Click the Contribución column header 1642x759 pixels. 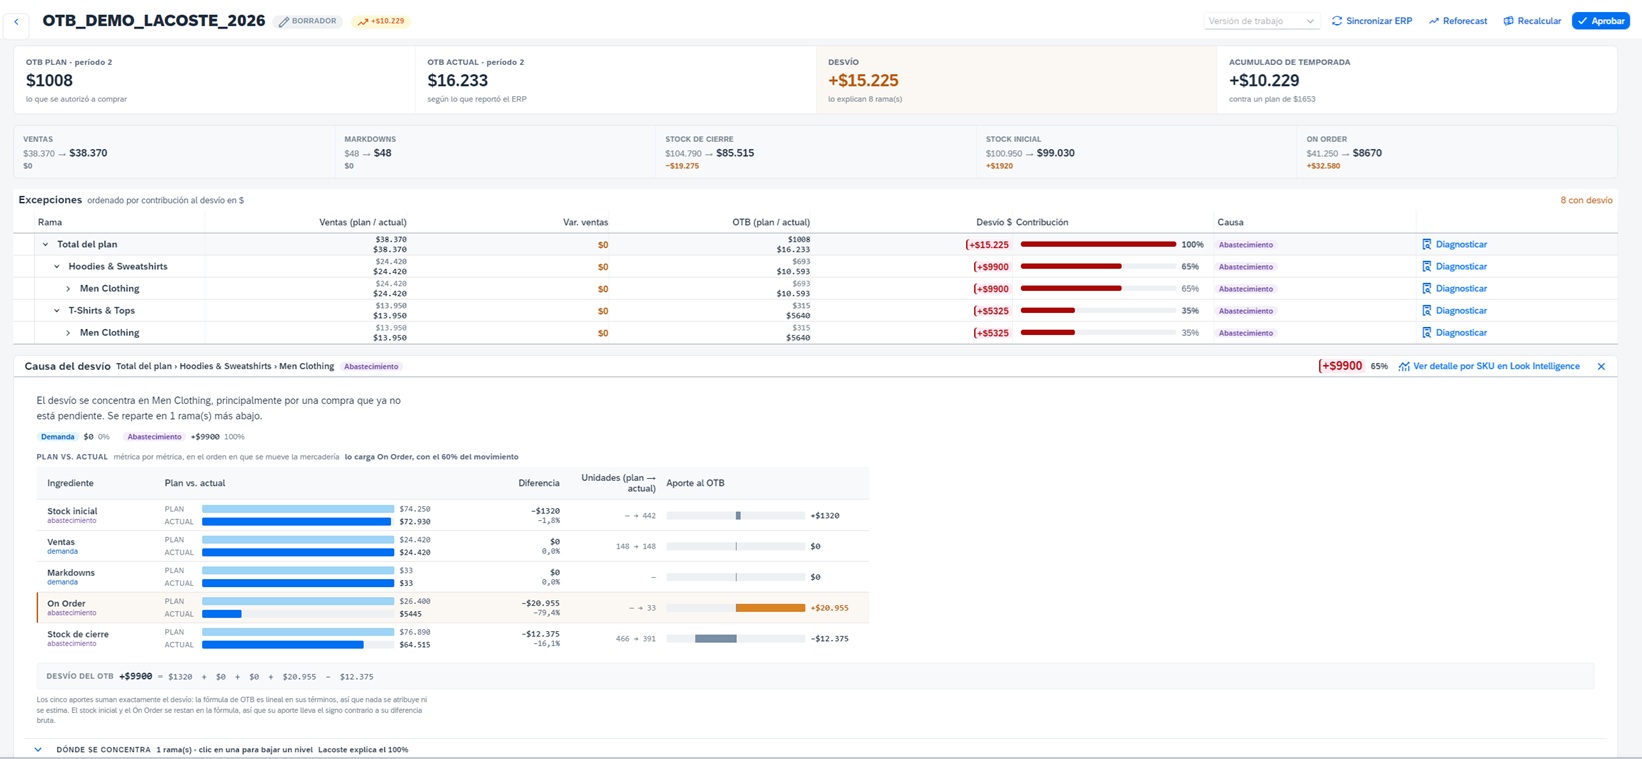pos(1042,222)
